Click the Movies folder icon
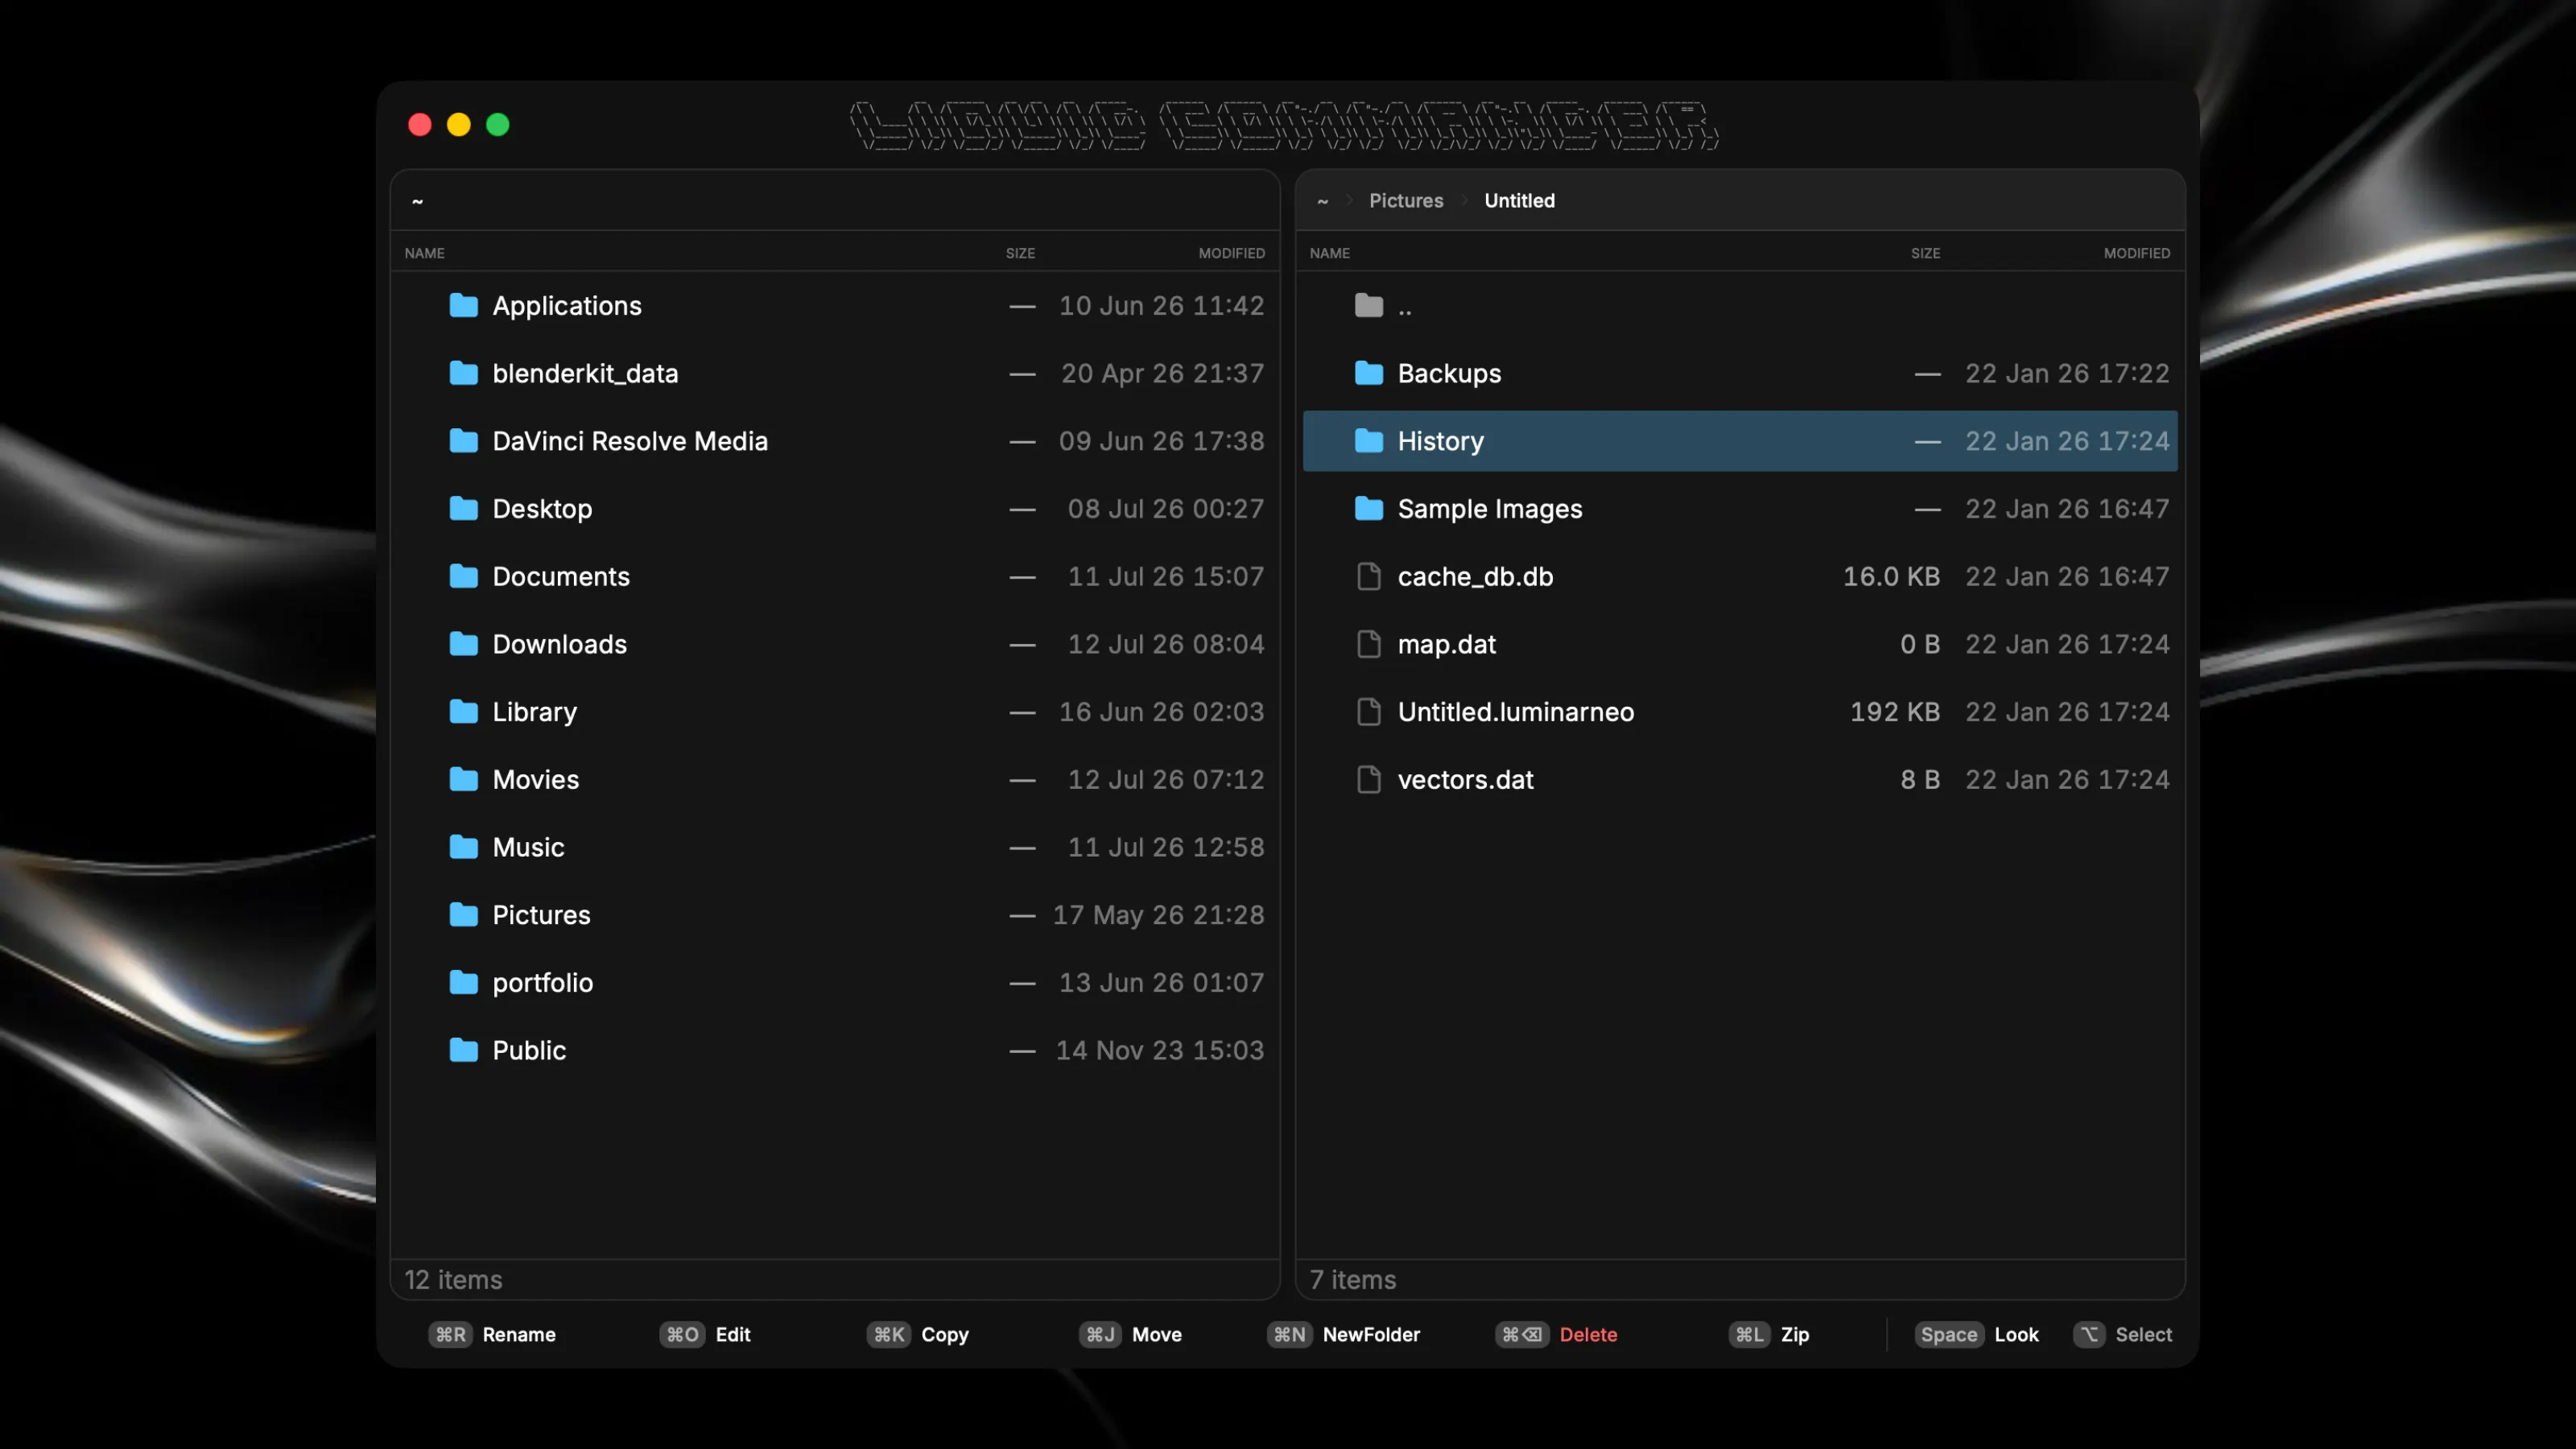 tap(463, 779)
